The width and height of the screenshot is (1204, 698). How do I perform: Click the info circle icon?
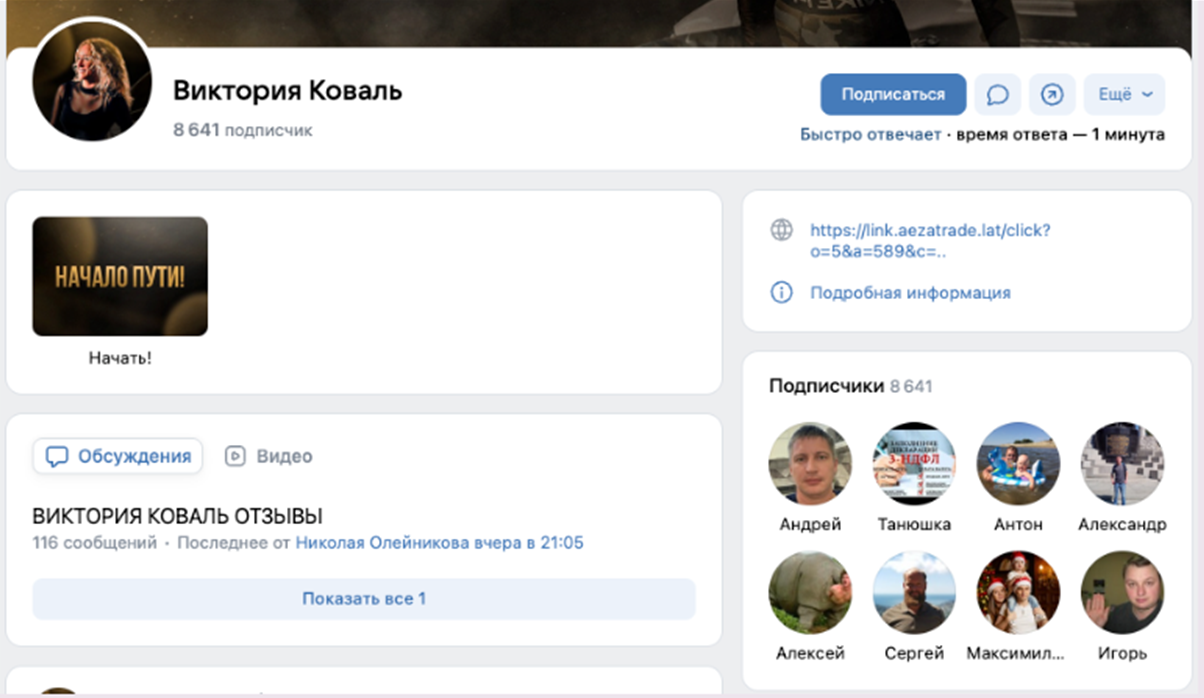[x=781, y=292]
